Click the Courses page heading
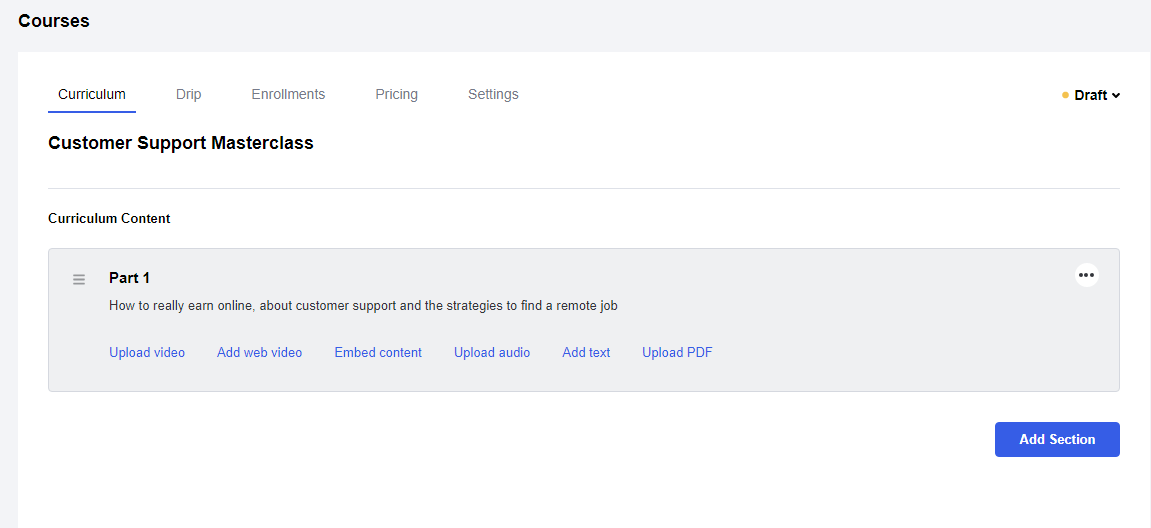Screen dimensions: 1151x528 click(54, 21)
